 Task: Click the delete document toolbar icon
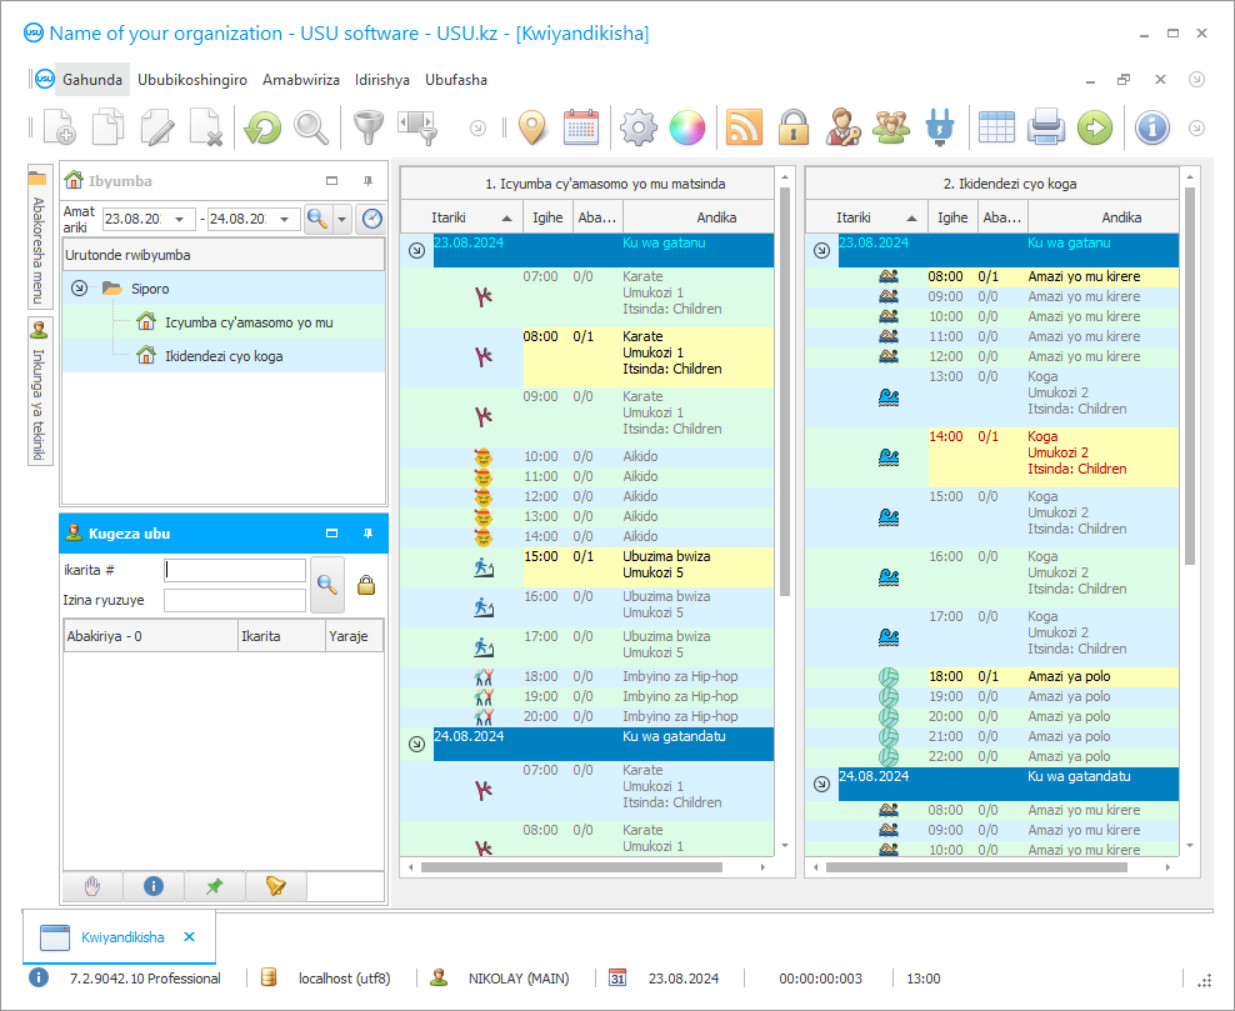click(206, 128)
